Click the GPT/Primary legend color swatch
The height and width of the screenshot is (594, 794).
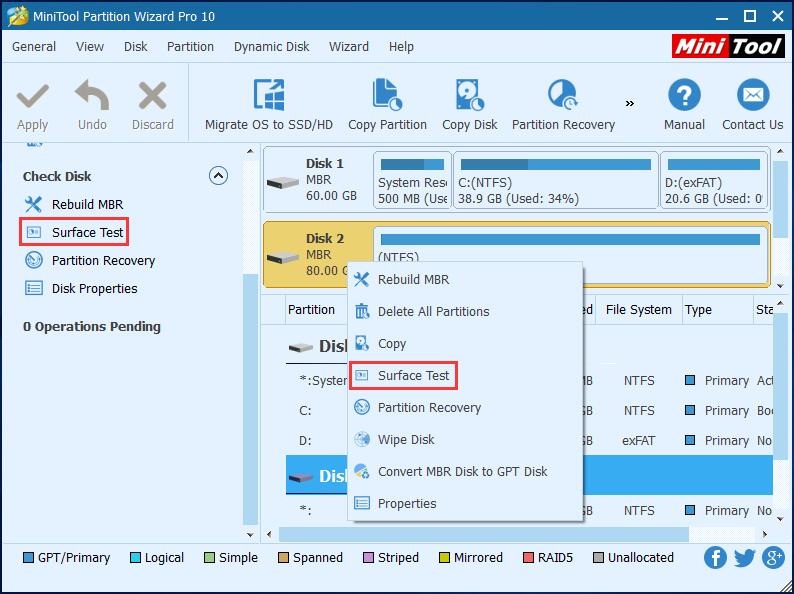click(28, 558)
